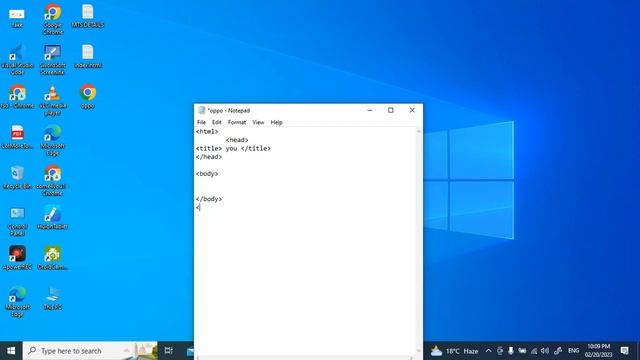The width and height of the screenshot is (640, 360).
Task: Open the taskbar clock showing 10:09 PM
Action: [598, 351]
